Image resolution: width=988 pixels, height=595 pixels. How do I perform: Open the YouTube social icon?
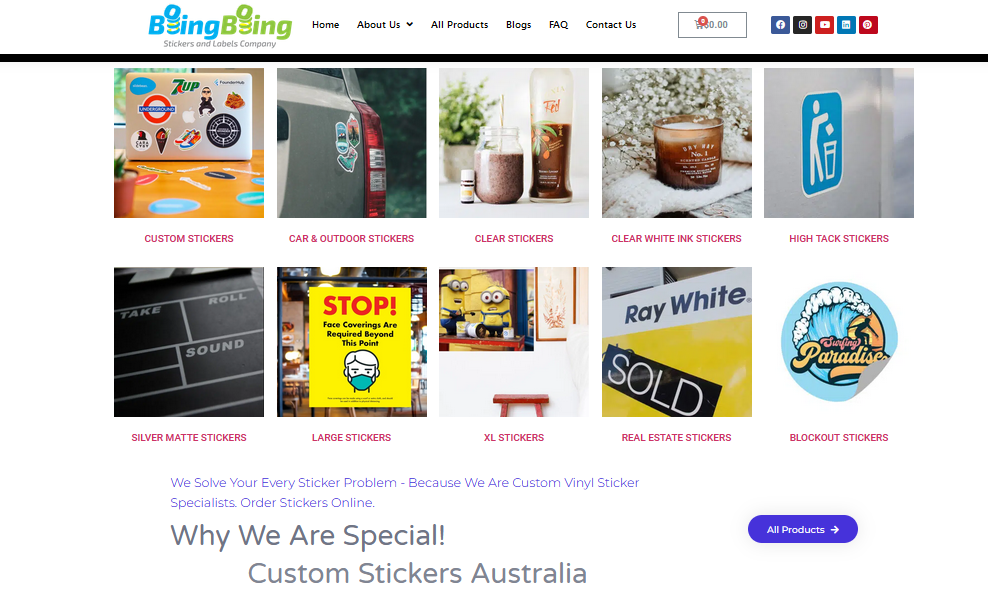(x=824, y=25)
